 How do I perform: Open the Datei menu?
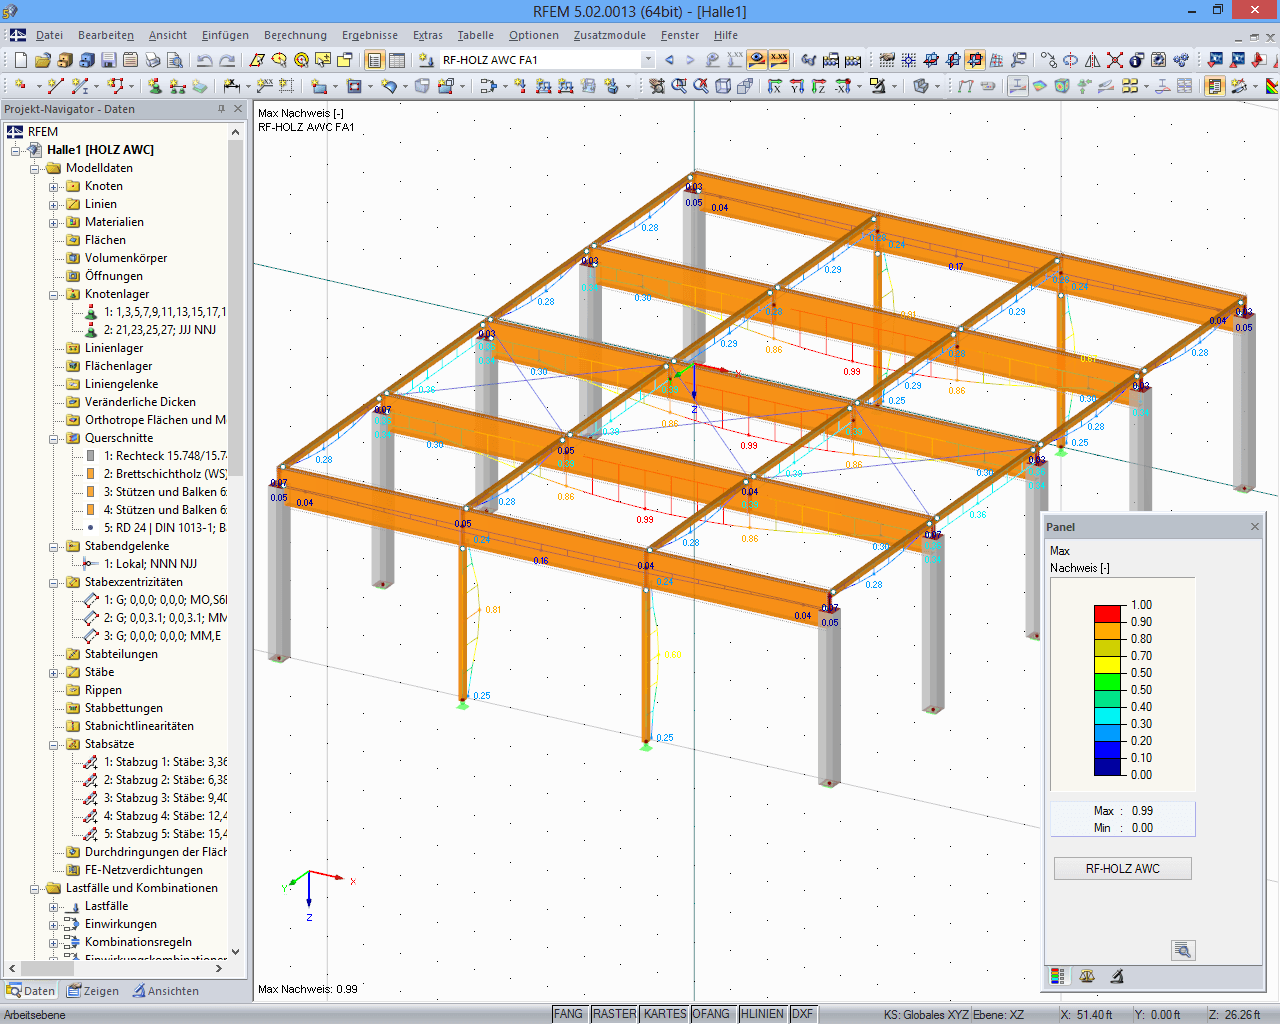point(49,35)
